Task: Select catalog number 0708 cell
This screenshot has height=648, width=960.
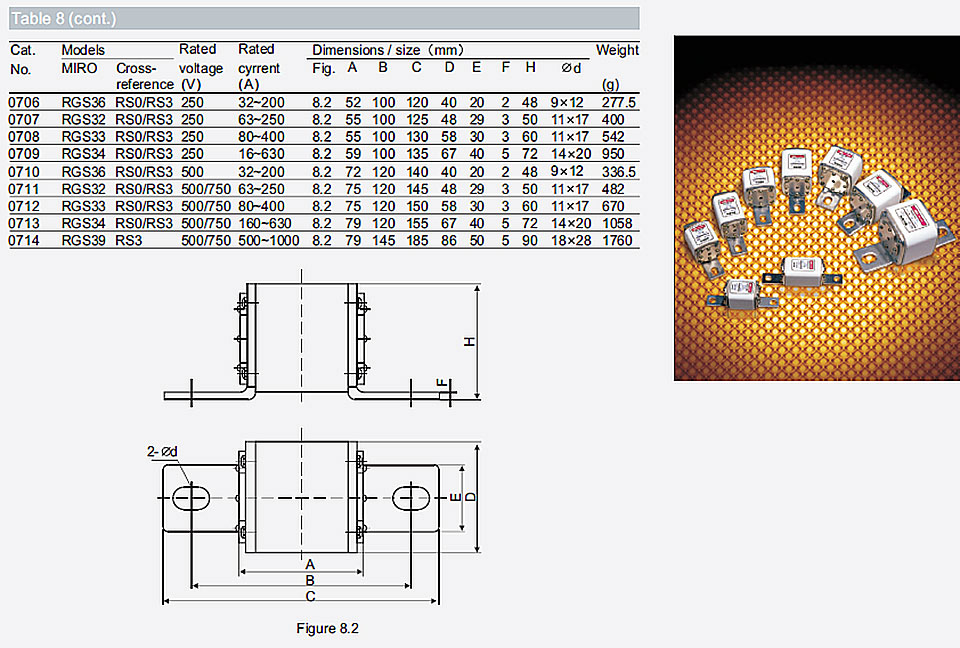Action: click(24, 137)
